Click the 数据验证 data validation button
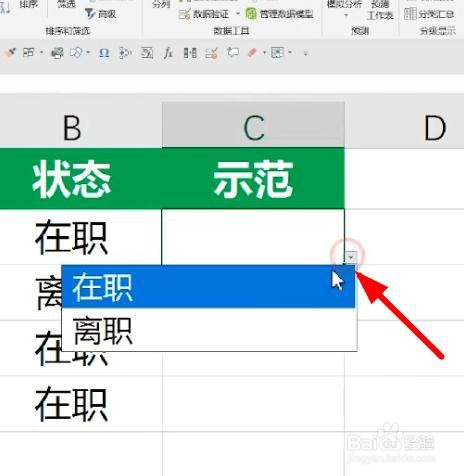The width and height of the screenshot is (464, 476). click(x=204, y=14)
